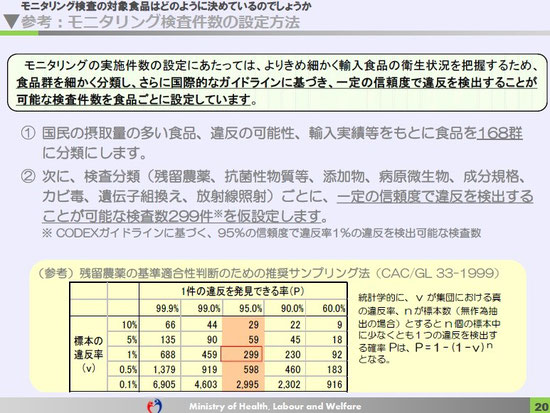Viewport: 550px width, 413px height.
Task: Click the table cell '4,603'
Action: pos(206,385)
